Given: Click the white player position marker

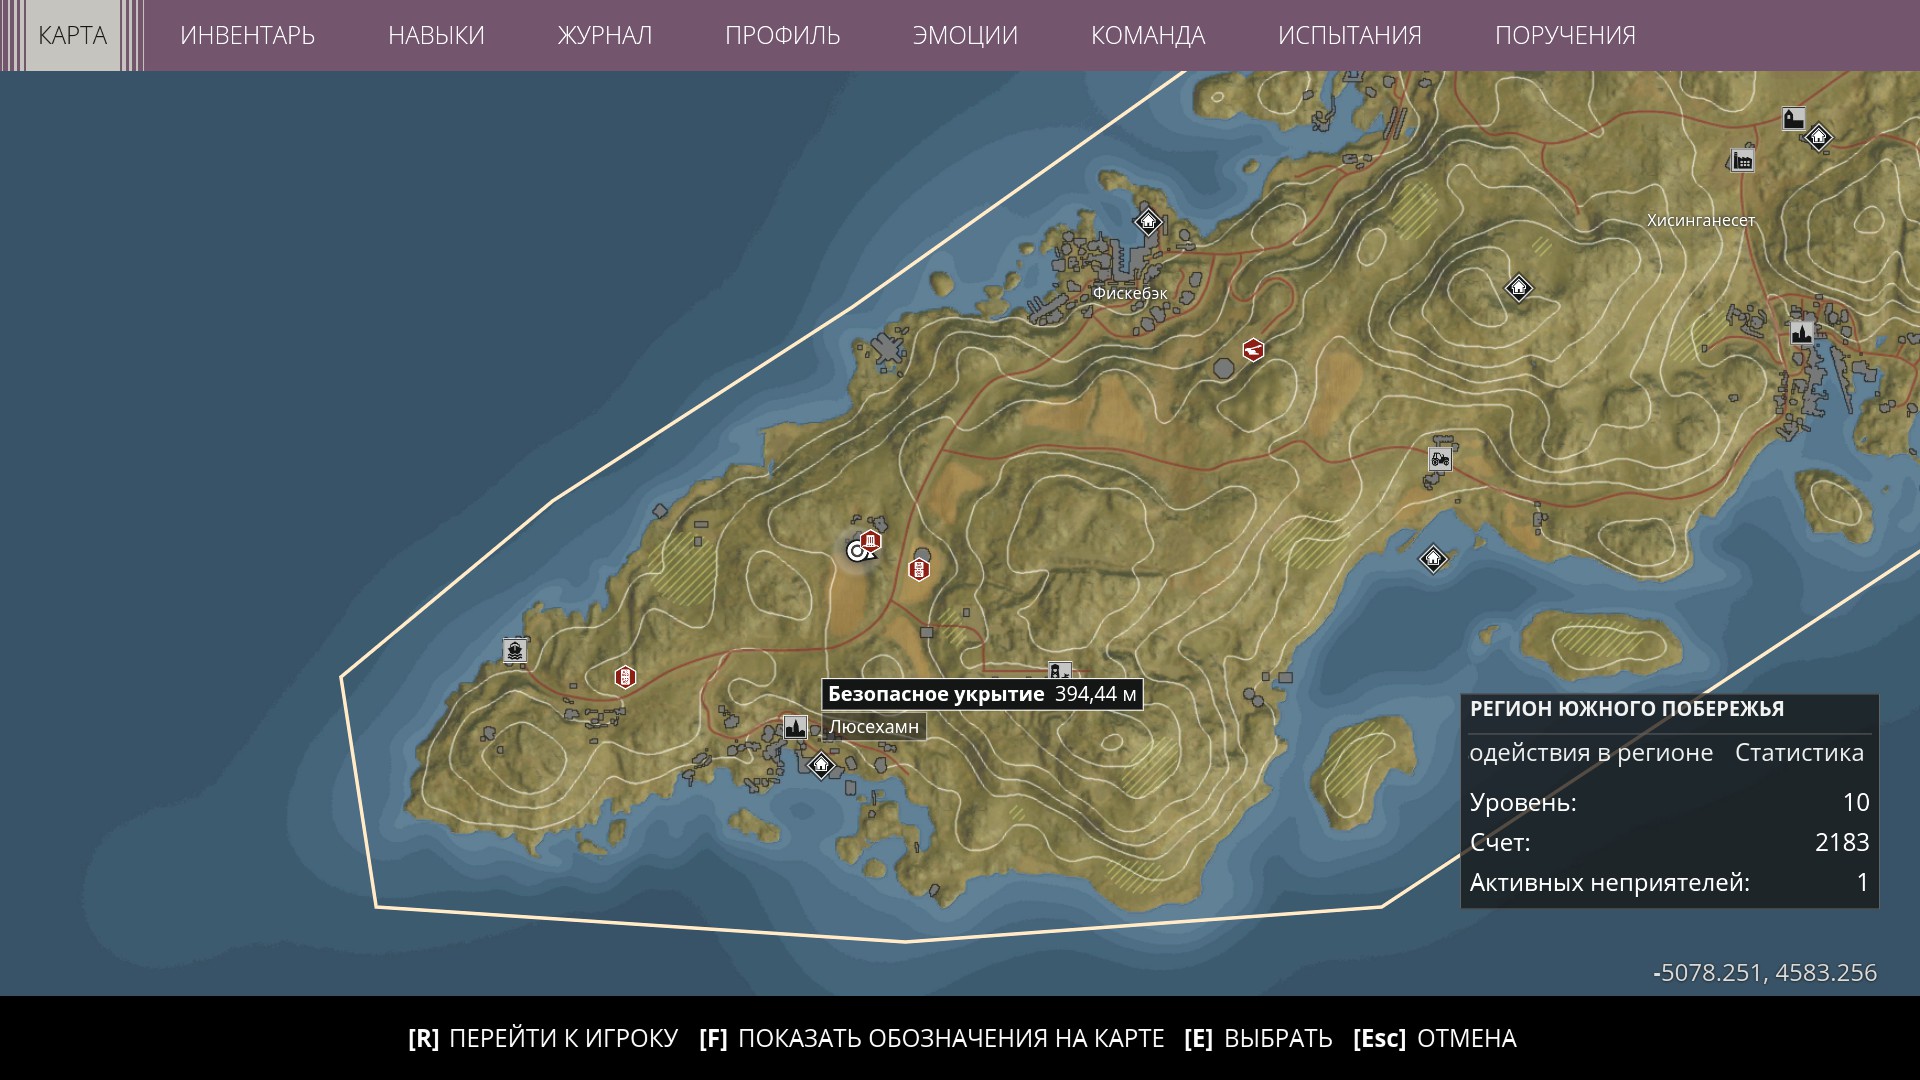Looking at the screenshot, I should click(857, 550).
